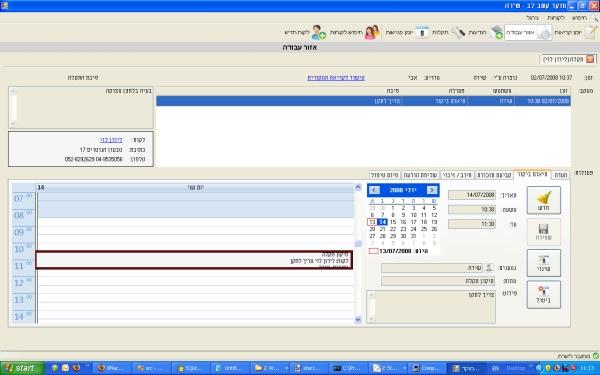
Task: Select the work area (אזור עבודה) toolbar button
Action: coord(528,33)
